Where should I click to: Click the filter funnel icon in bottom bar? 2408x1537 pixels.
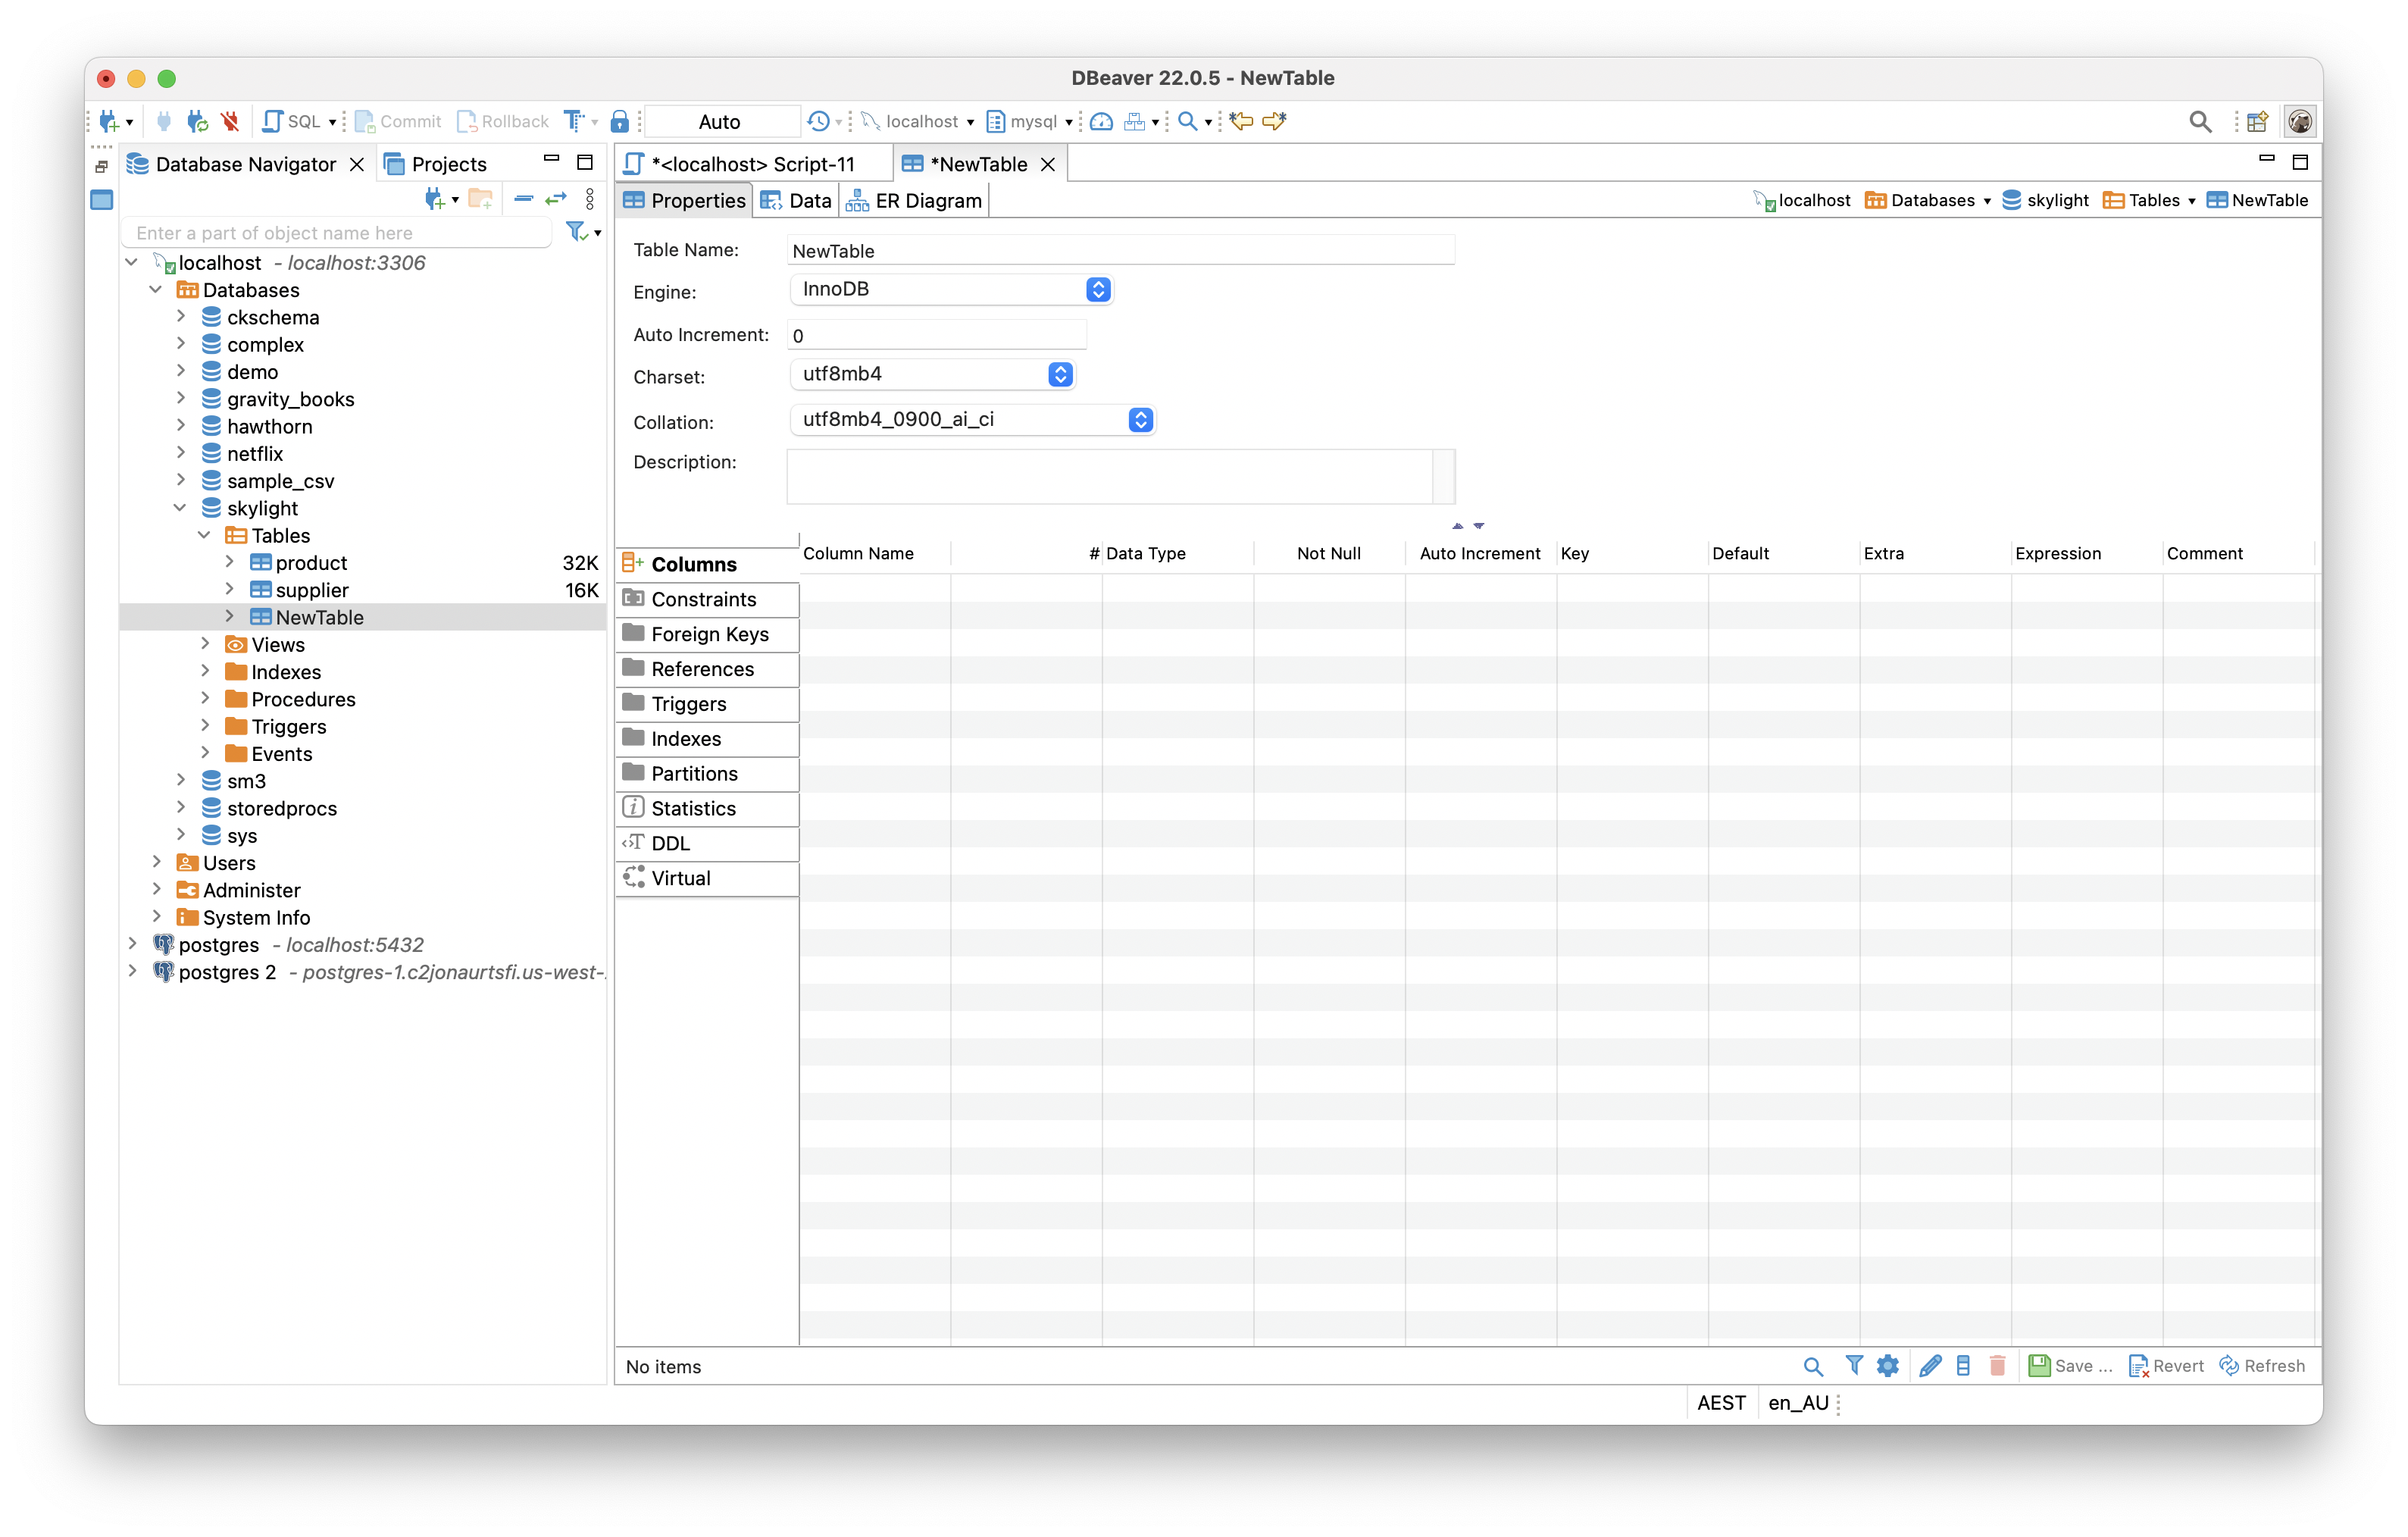[x=1853, y=1365]
